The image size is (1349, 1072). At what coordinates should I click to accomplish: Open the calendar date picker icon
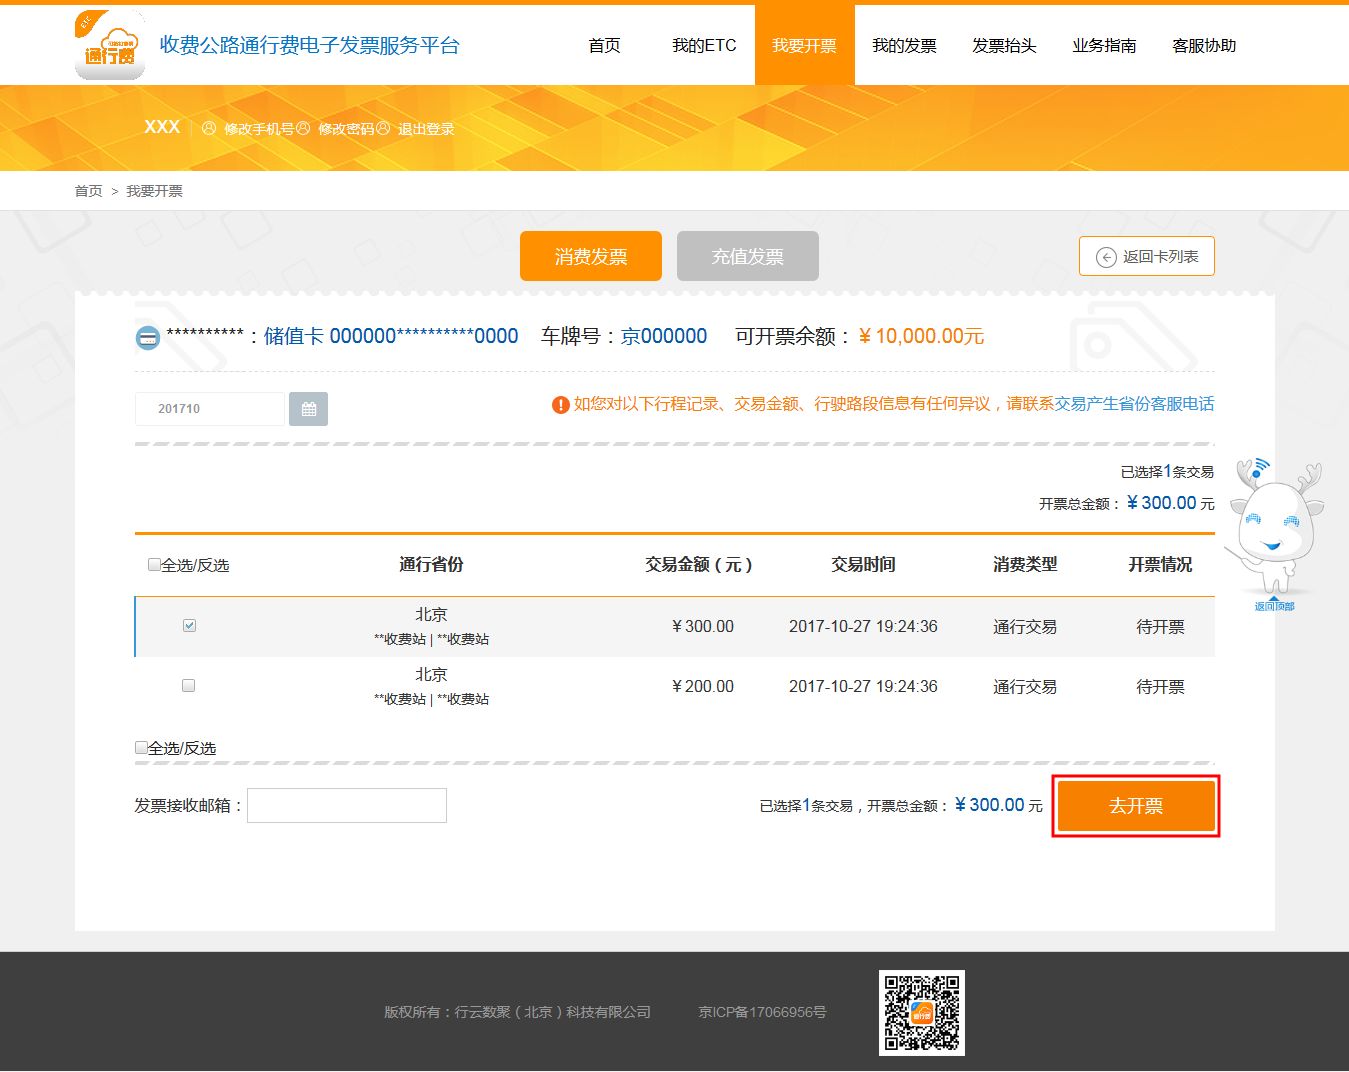tap(308, 409)
